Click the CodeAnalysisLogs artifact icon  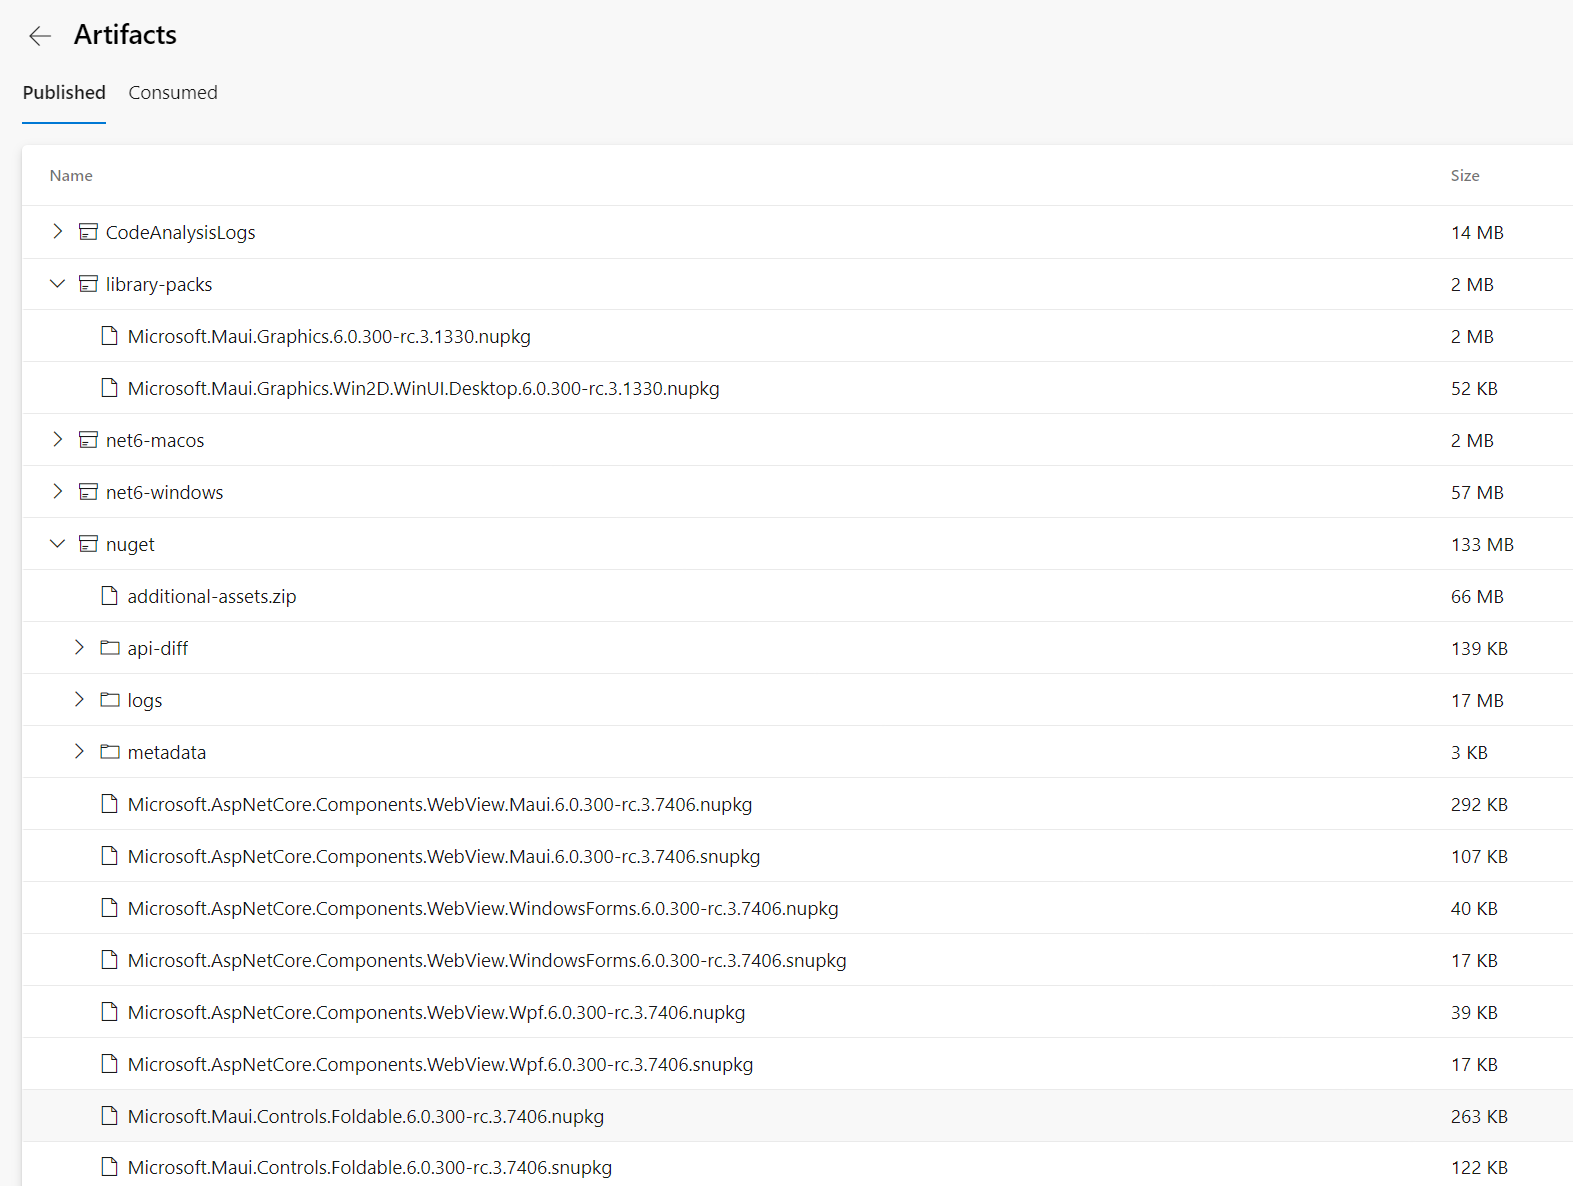(x=88, y=232)
